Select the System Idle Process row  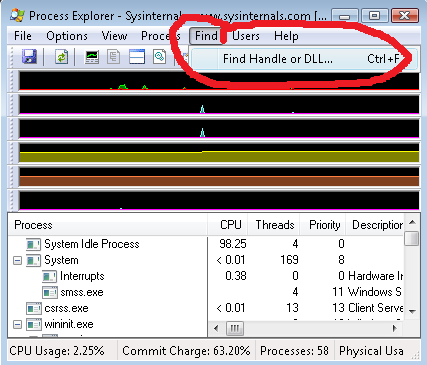coord(206,244)
